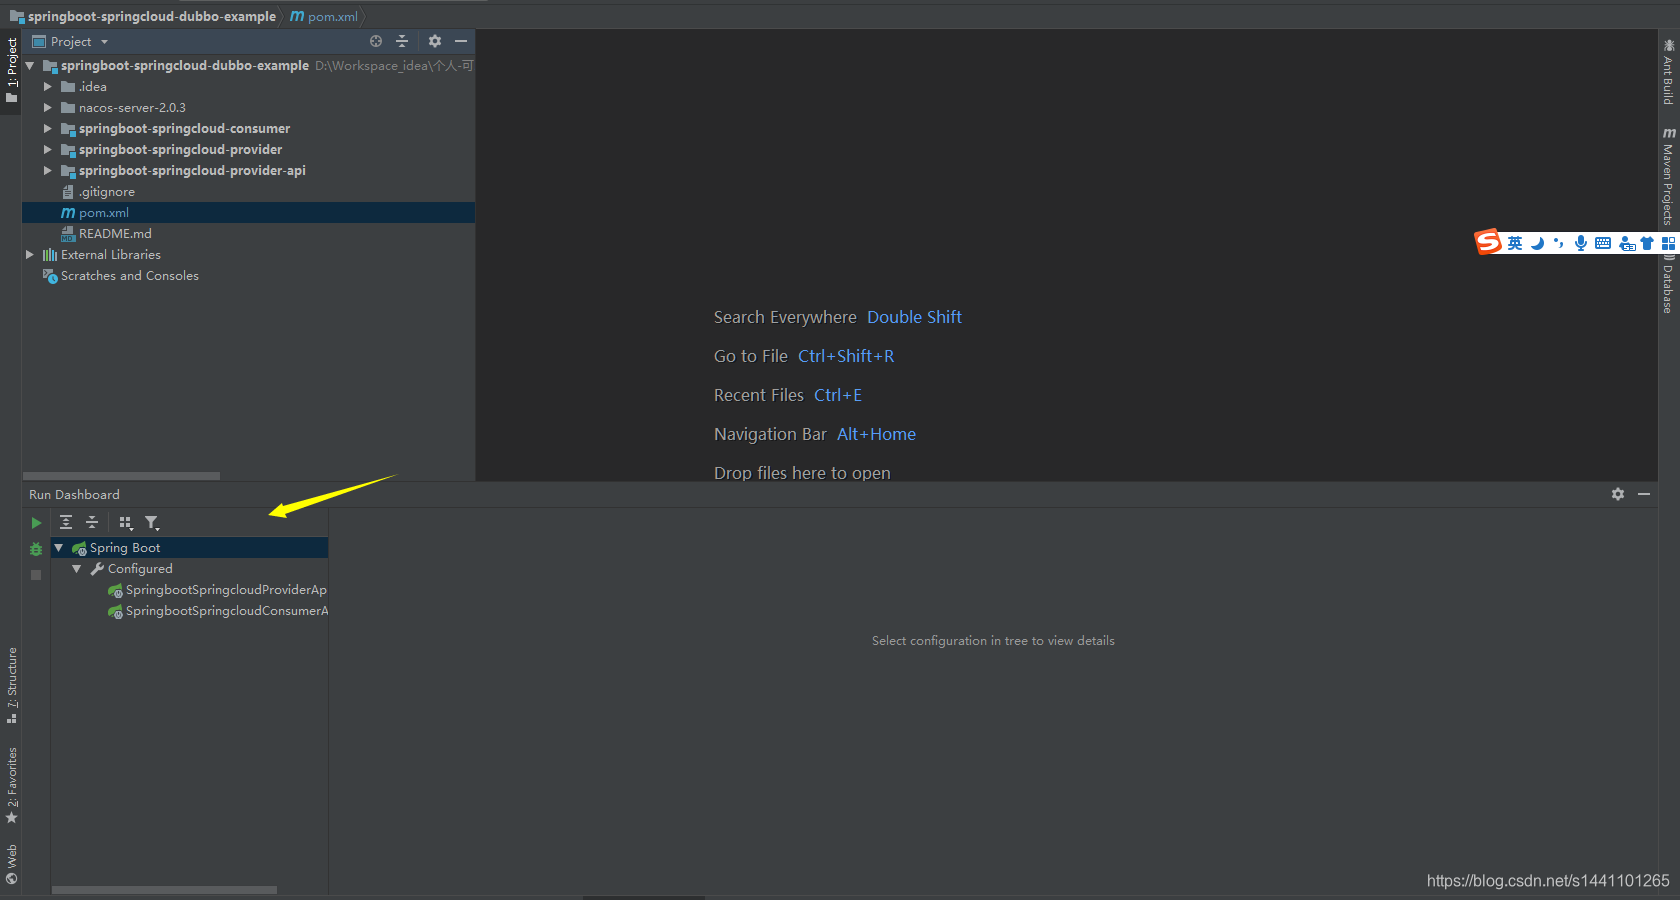Image resolution: width=1680 pixels, height=900 pixels.
Task: Click the Project panel horizontal scrollbar
Action: tap(121, 476)
